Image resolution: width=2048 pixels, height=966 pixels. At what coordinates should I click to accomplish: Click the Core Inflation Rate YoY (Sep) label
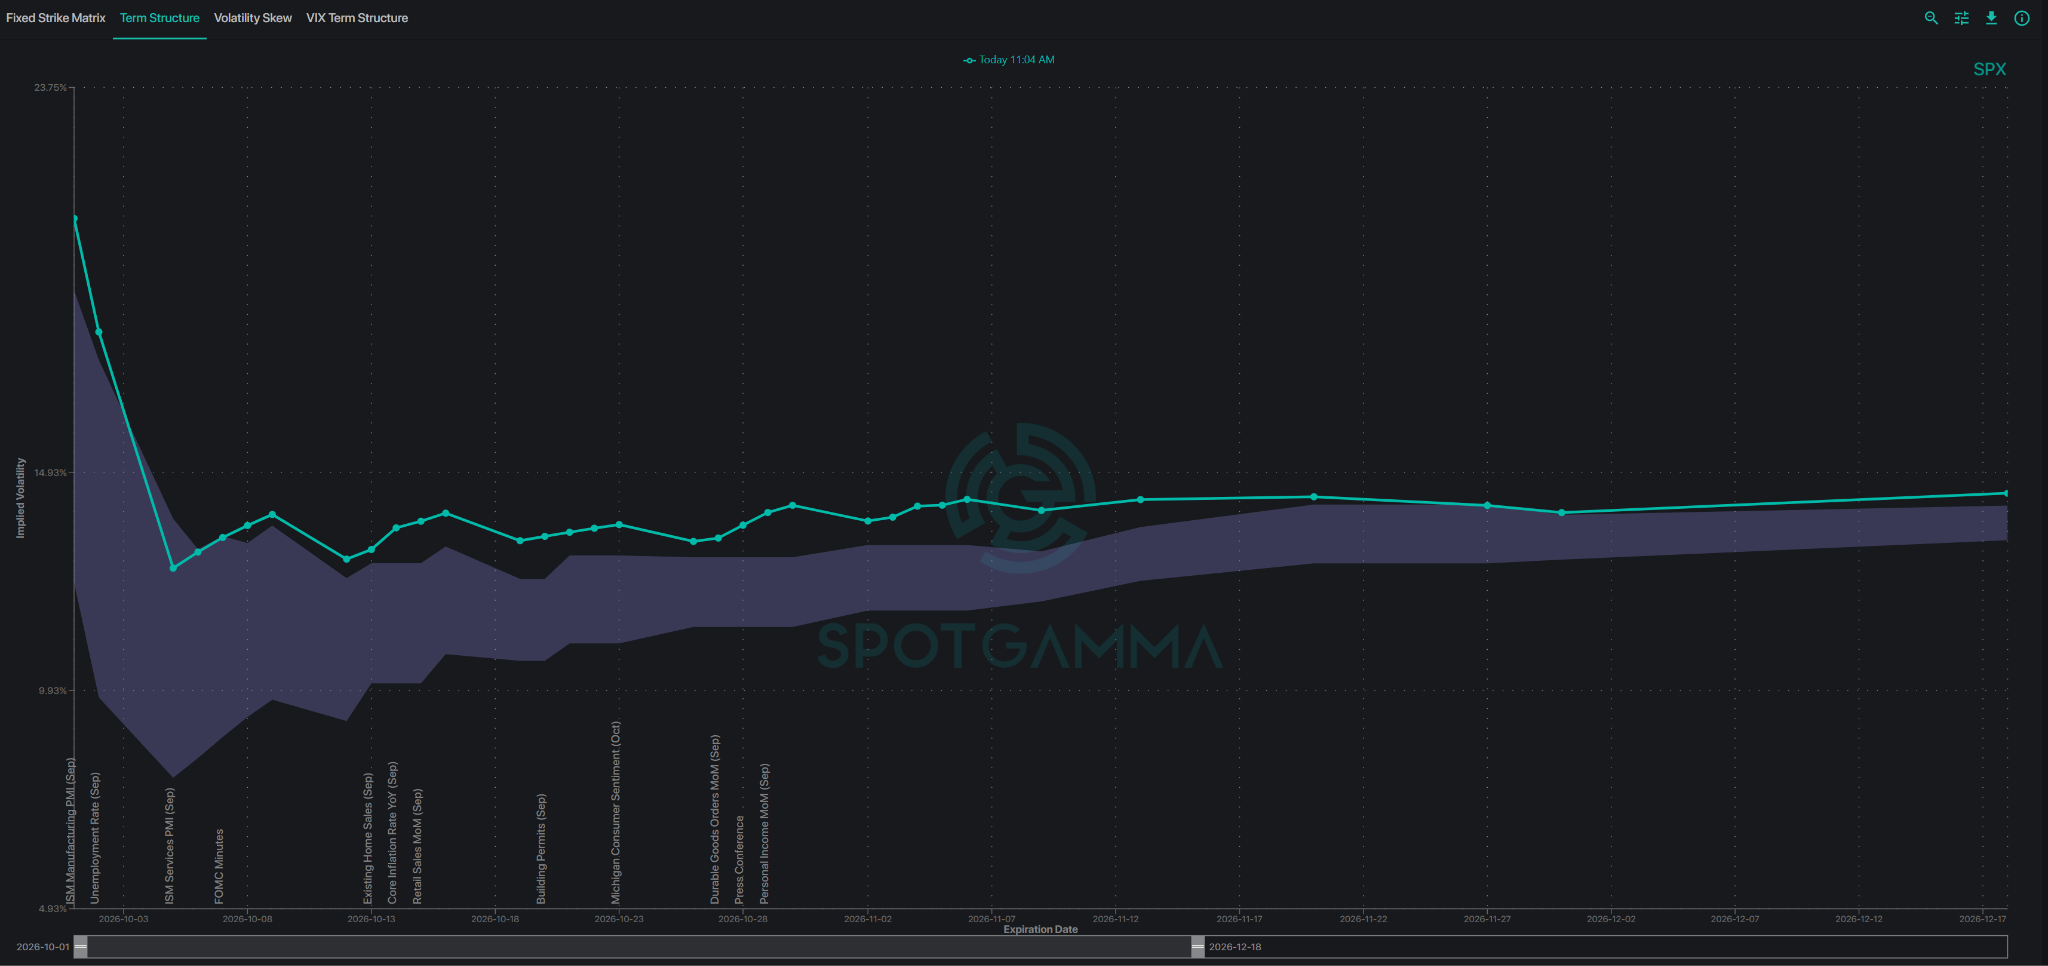(392, 833)
